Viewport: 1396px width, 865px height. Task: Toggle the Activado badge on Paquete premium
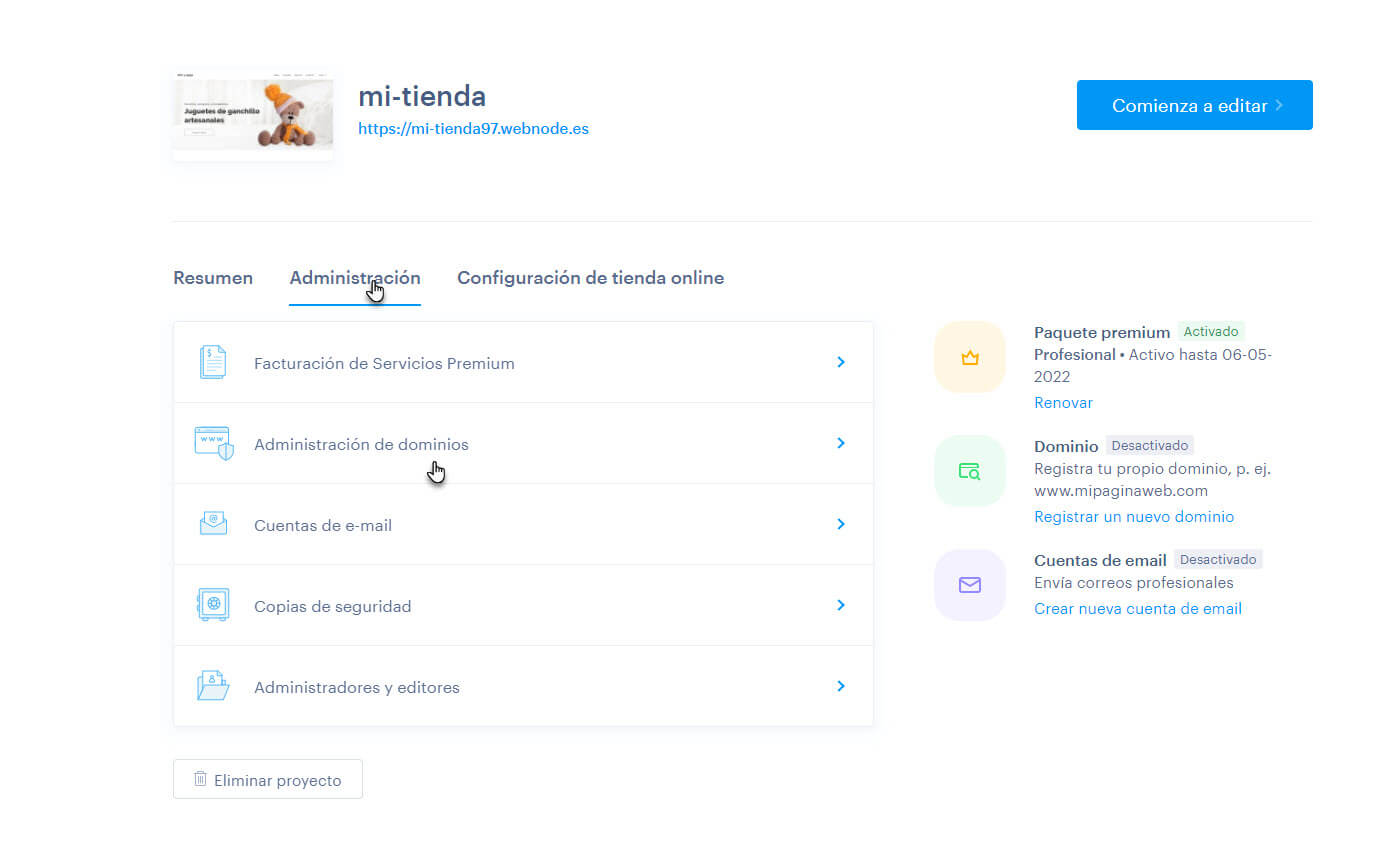pos(1211,331)
